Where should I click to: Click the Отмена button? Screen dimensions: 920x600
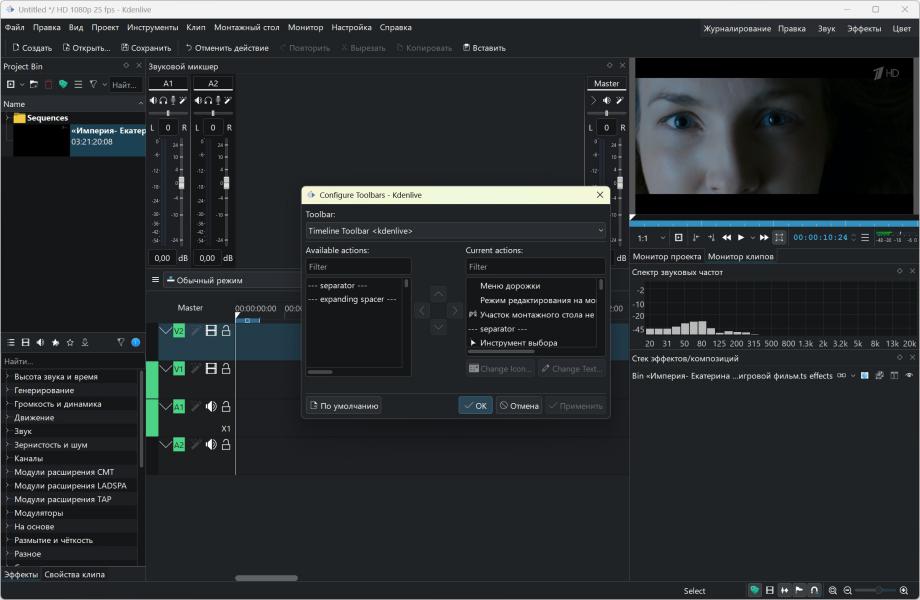[519, 406]
